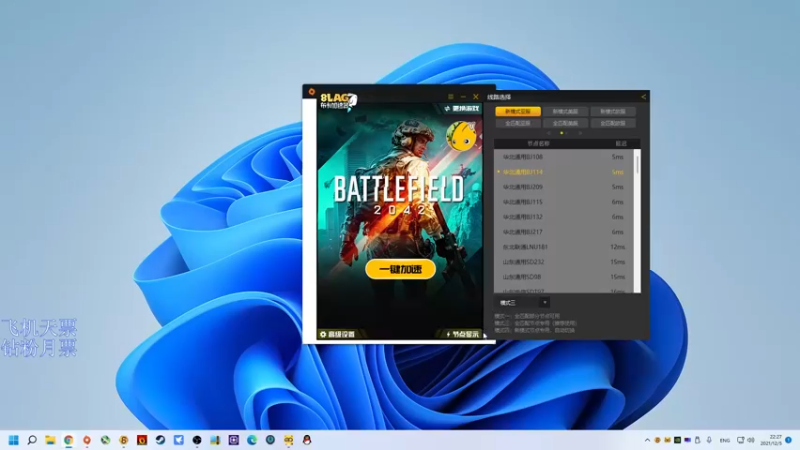Sort by the 延迟 latency column header

click(620, 144)
